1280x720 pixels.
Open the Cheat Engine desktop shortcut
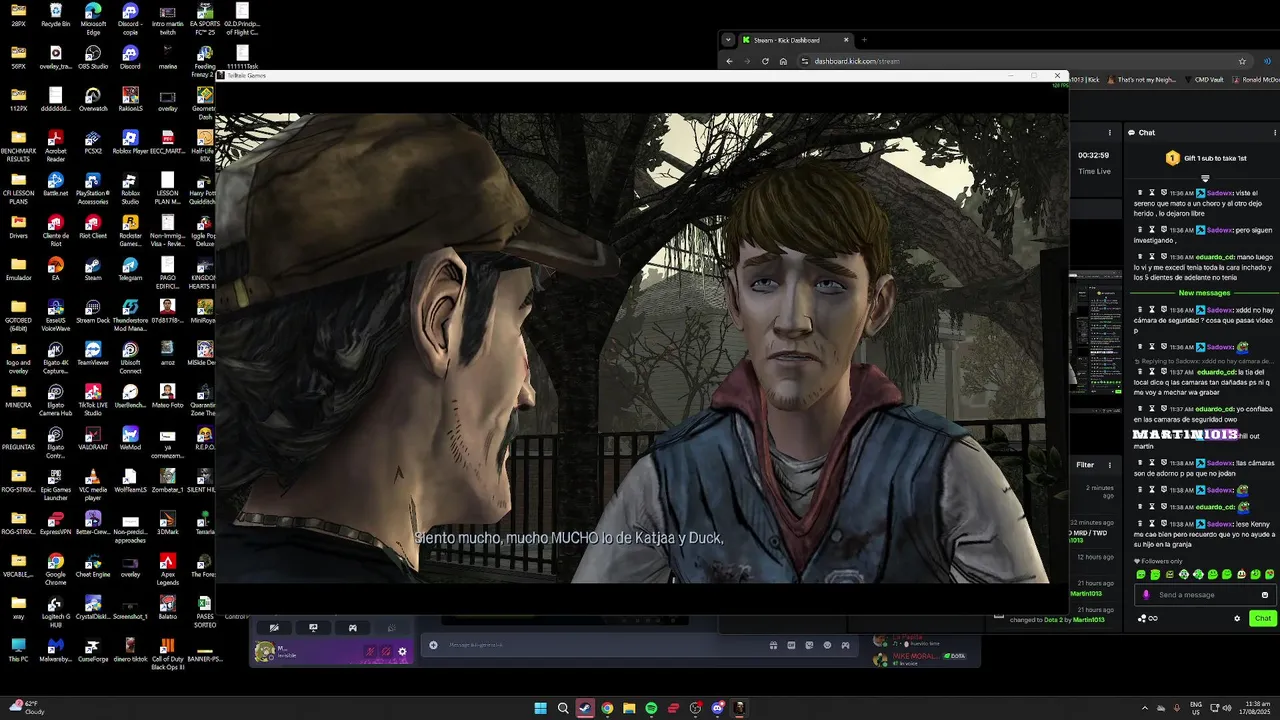93,564
